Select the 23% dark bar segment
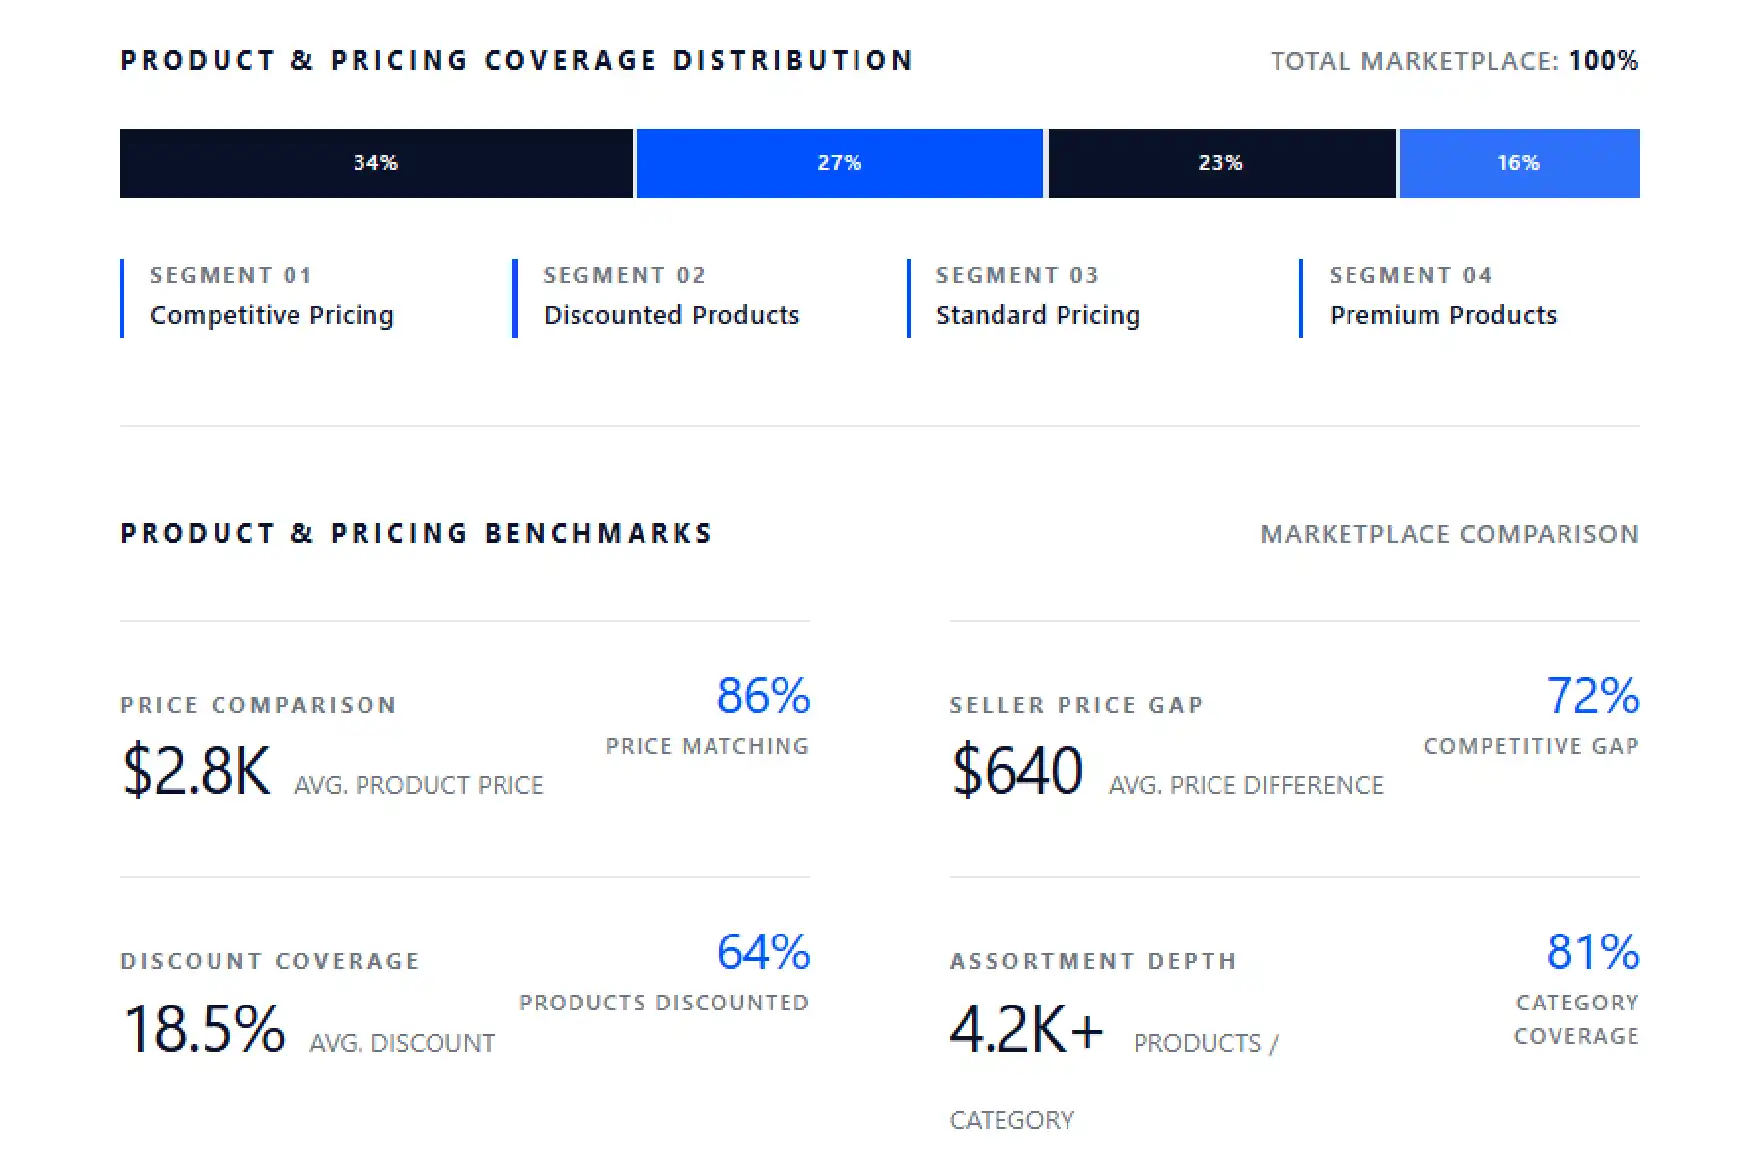 click(x=1221, y=163)
